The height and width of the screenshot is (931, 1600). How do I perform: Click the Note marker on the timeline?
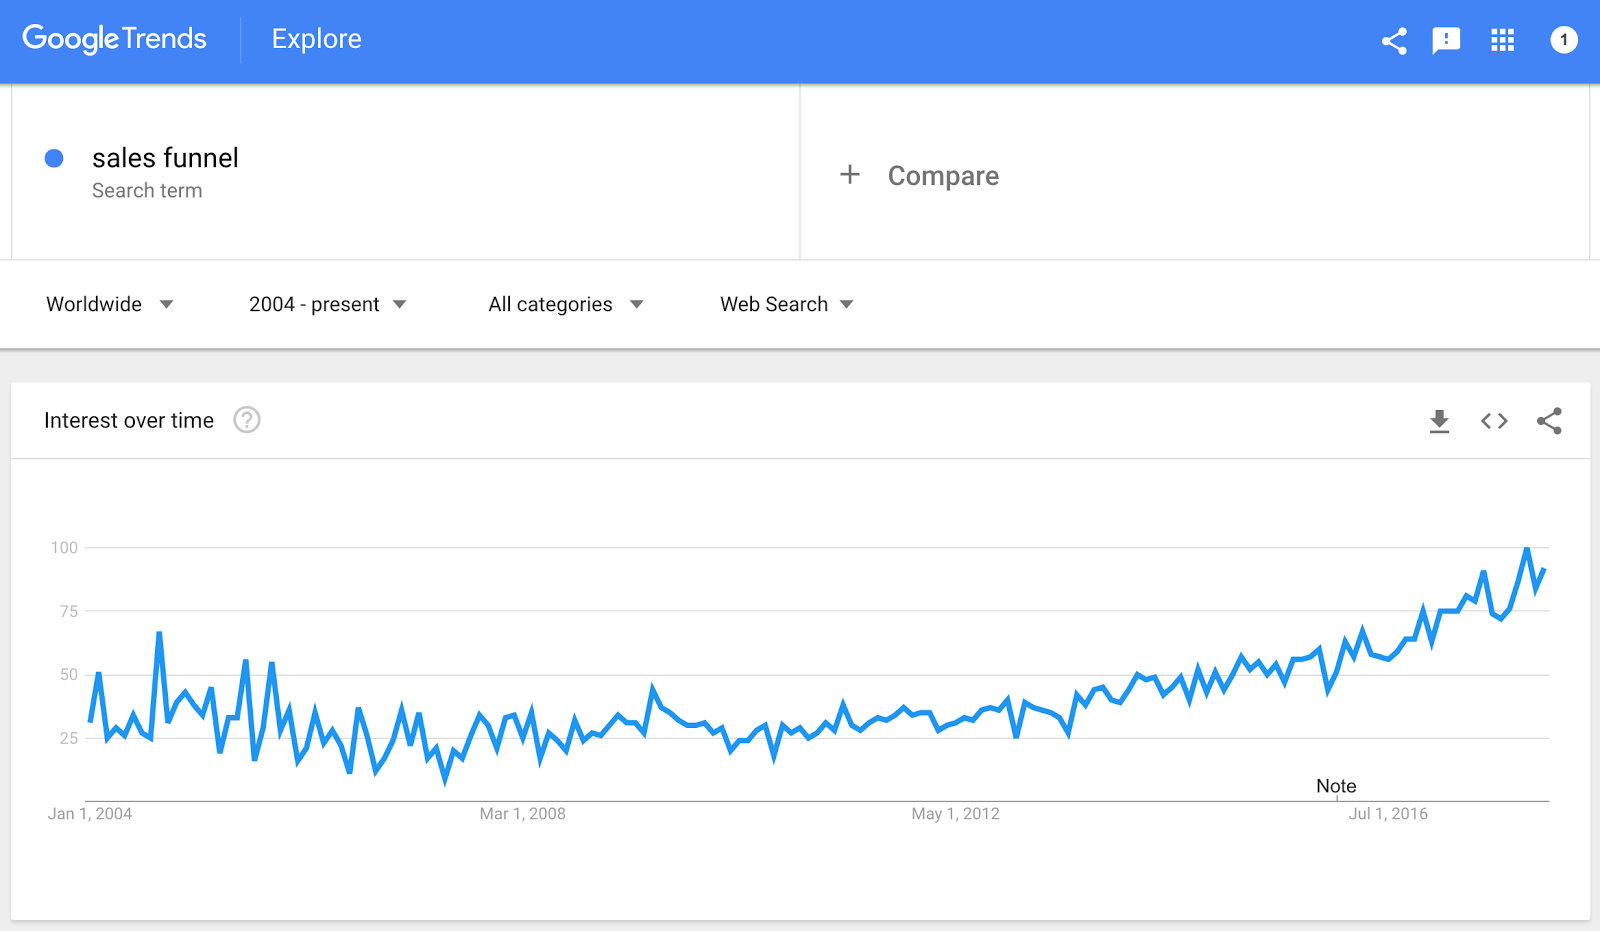coord(1336,786)
